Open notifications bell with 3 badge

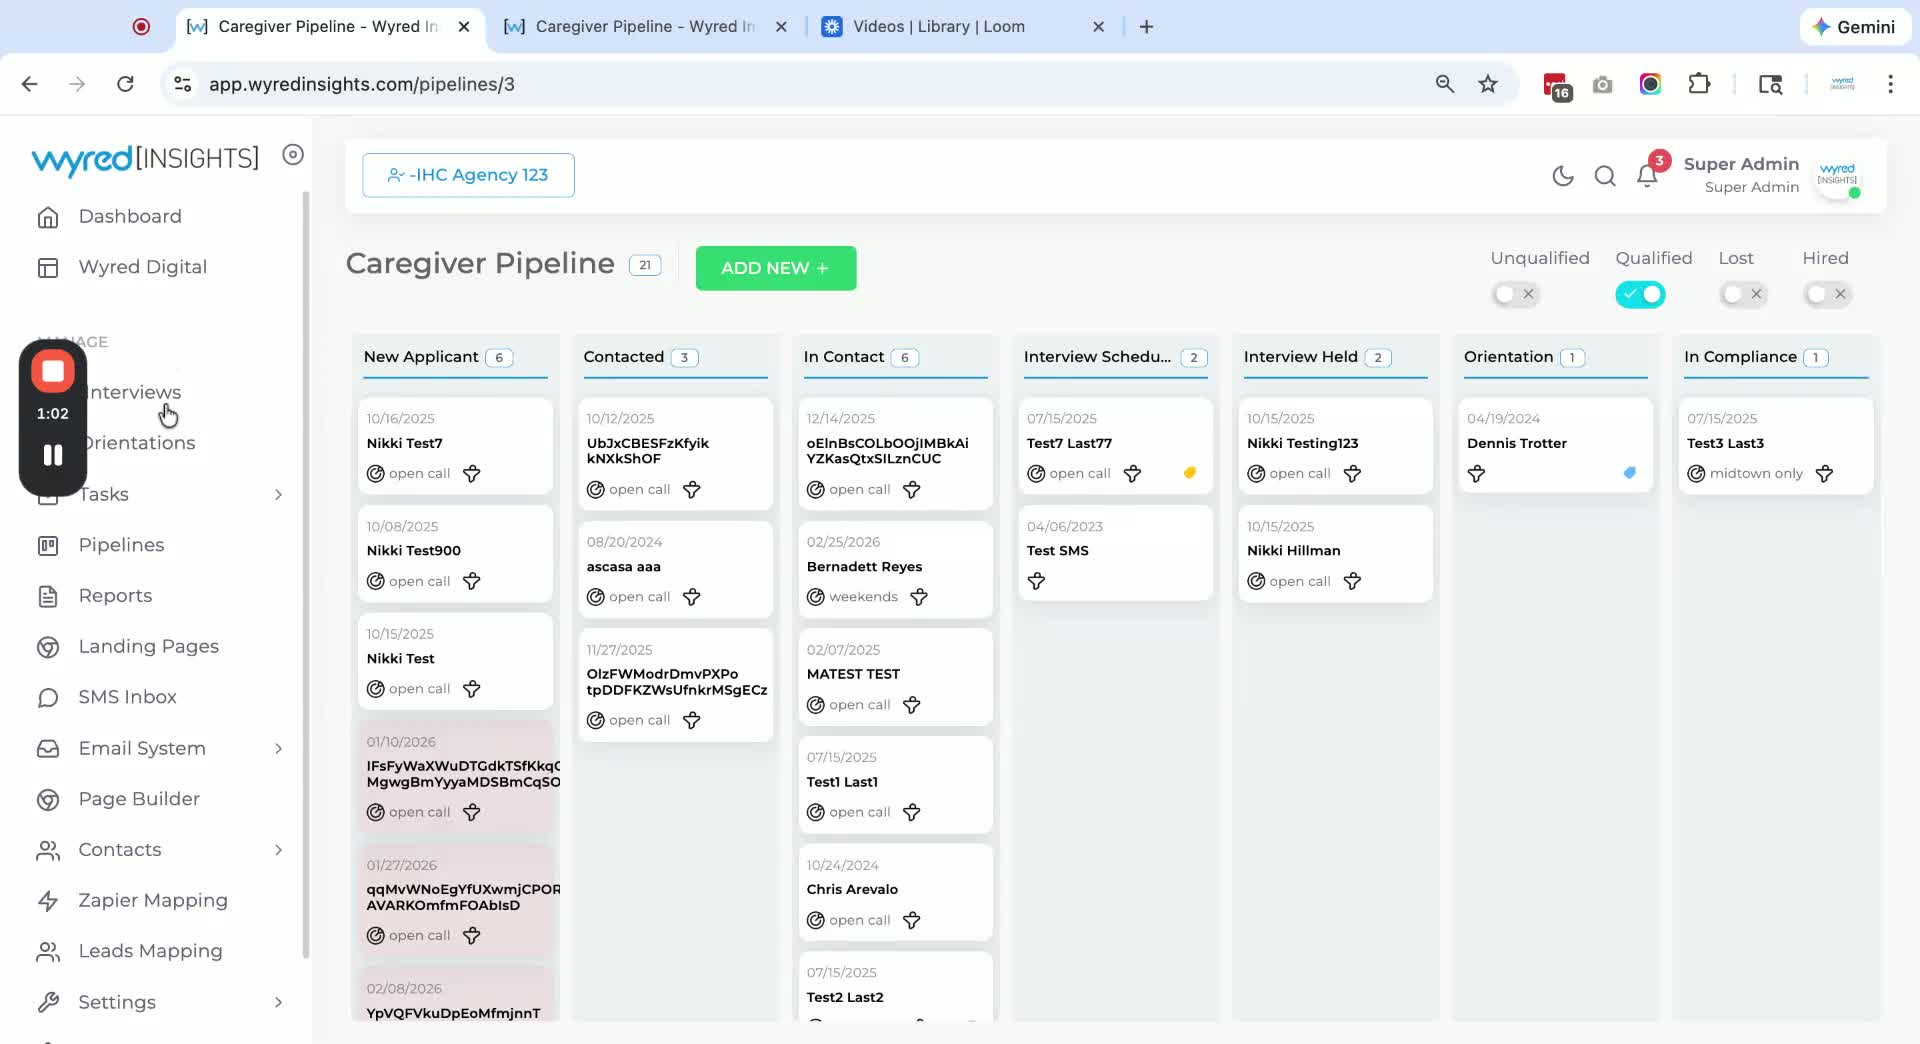[1648, 175]
